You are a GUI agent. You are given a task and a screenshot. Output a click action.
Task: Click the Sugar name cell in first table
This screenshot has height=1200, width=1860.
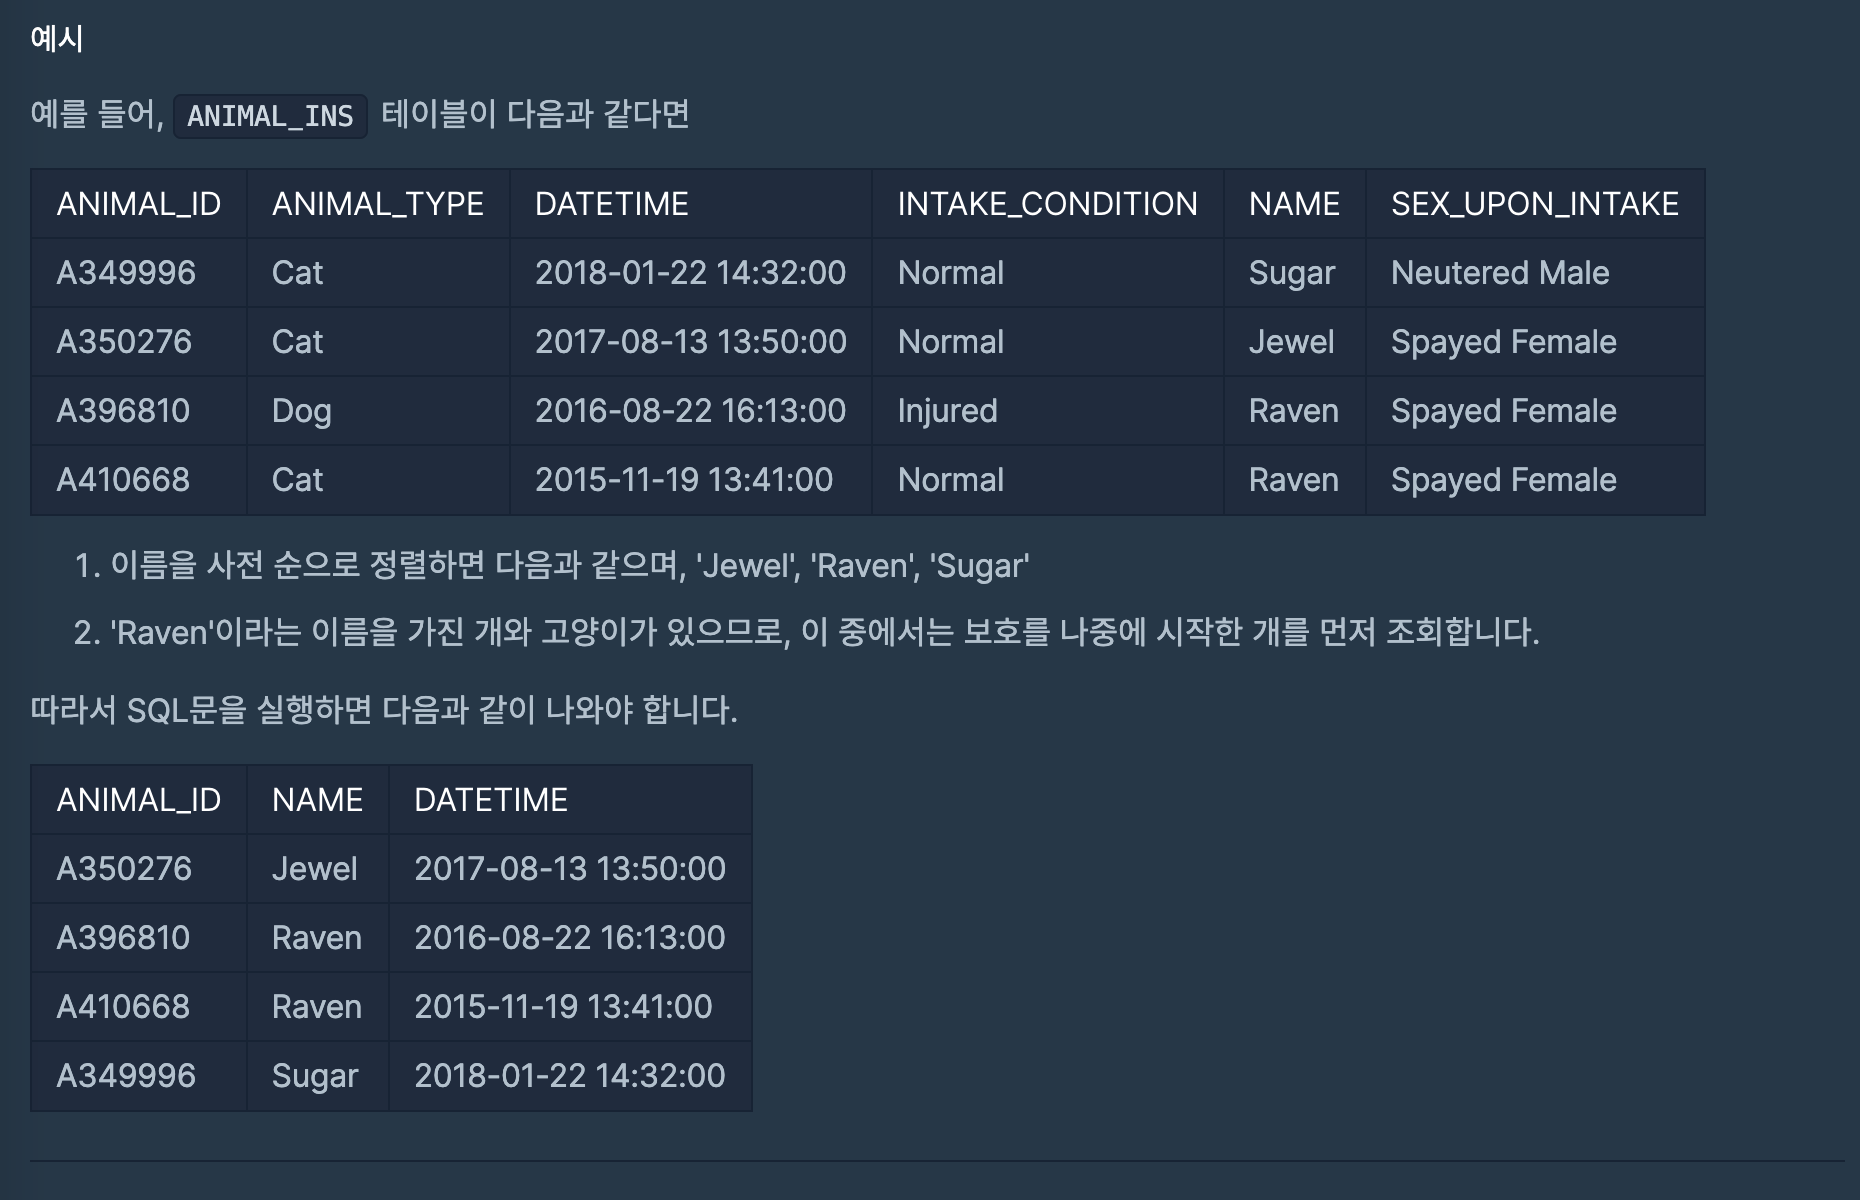(x=1291, y=273)
